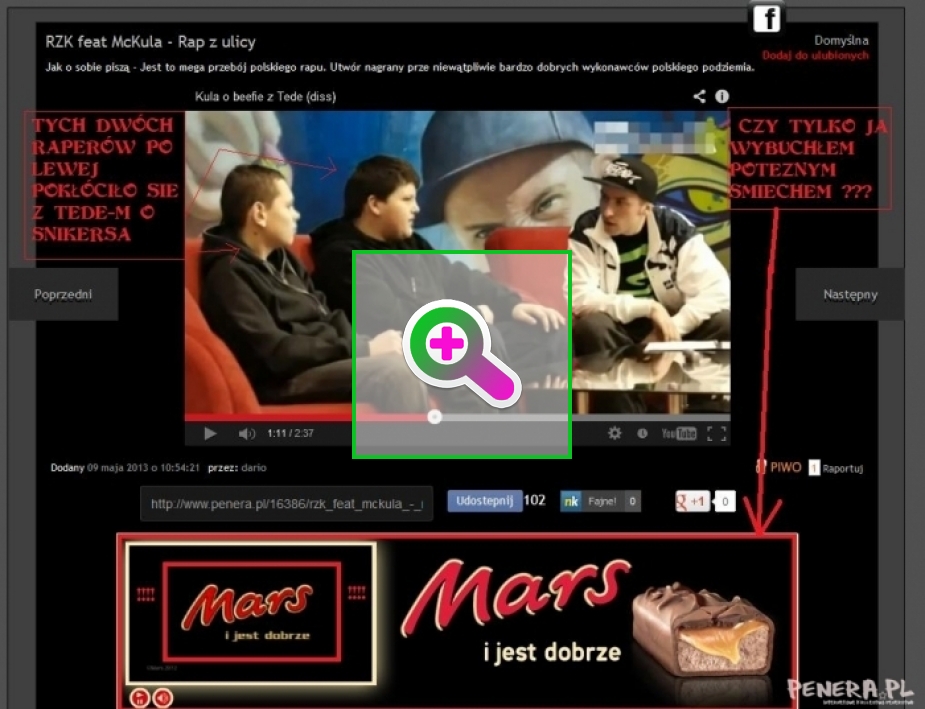Open the Facebook icon at the top
Viewport: 925px width, 709px height.
click(x=766, y=18)
